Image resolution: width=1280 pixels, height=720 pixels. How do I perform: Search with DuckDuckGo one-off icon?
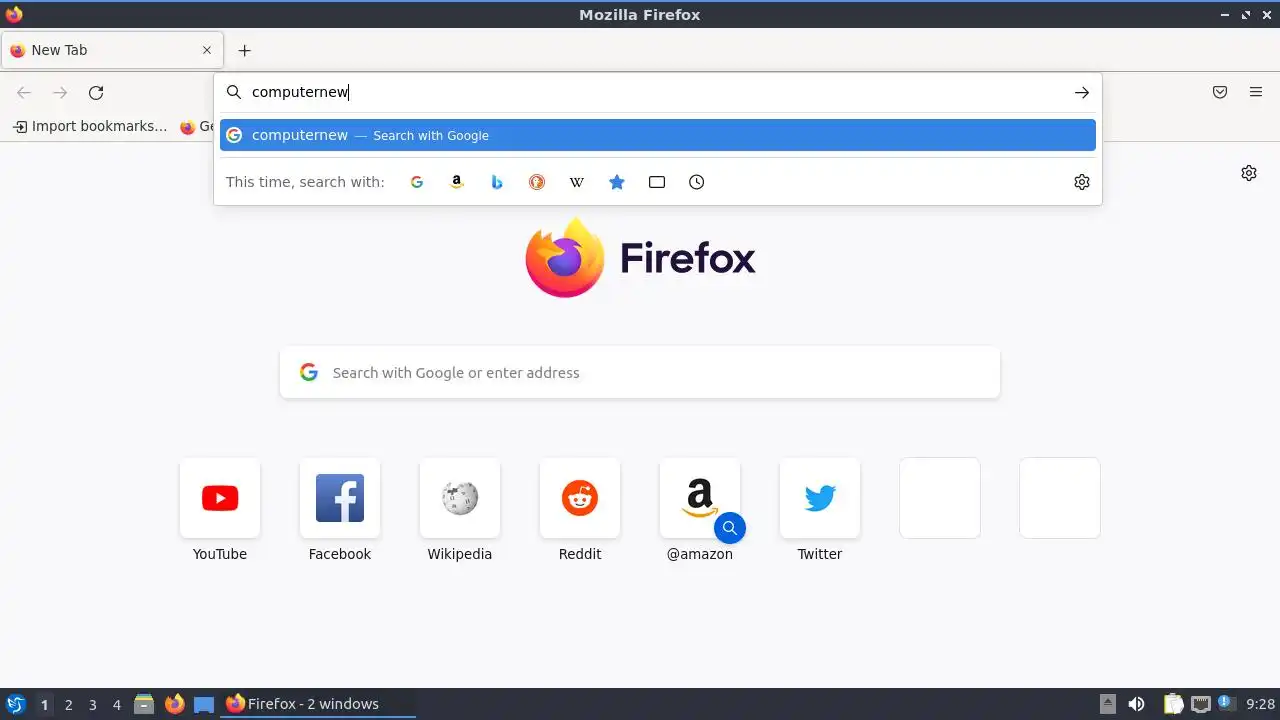click(x=537, y=182)
